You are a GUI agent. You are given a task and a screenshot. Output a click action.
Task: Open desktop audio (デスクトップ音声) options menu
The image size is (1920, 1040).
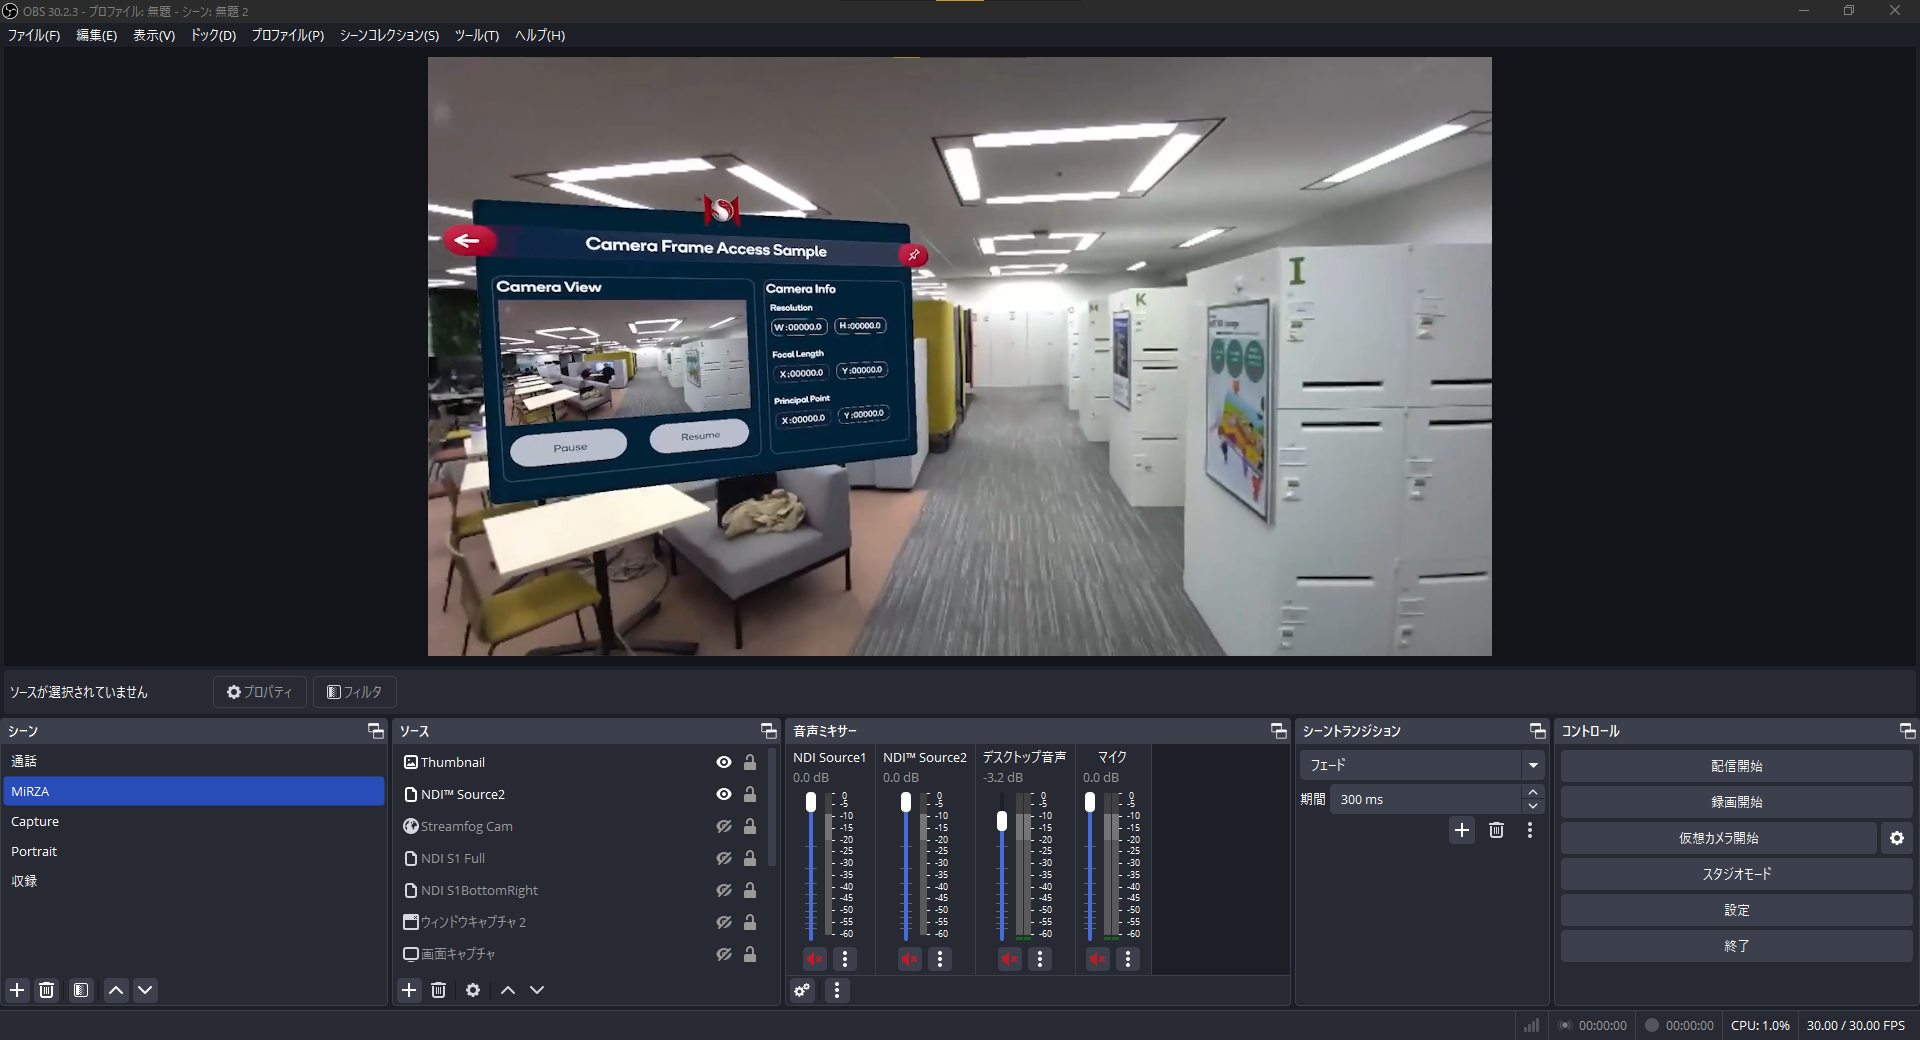pos(1040,959)
